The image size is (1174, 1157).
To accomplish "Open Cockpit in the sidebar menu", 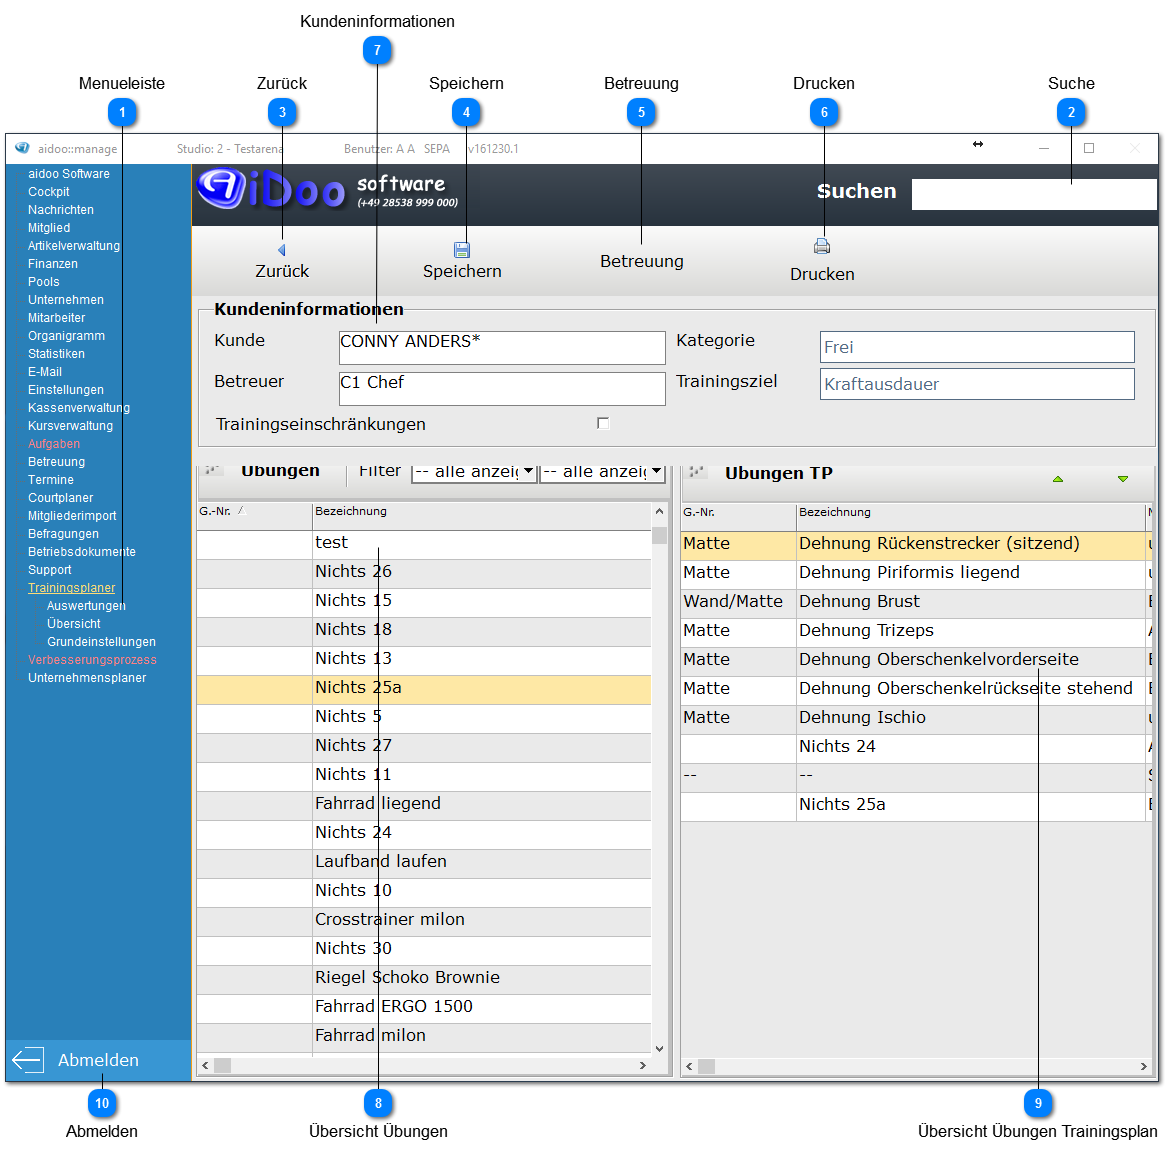I will click(x=49, y=192).
